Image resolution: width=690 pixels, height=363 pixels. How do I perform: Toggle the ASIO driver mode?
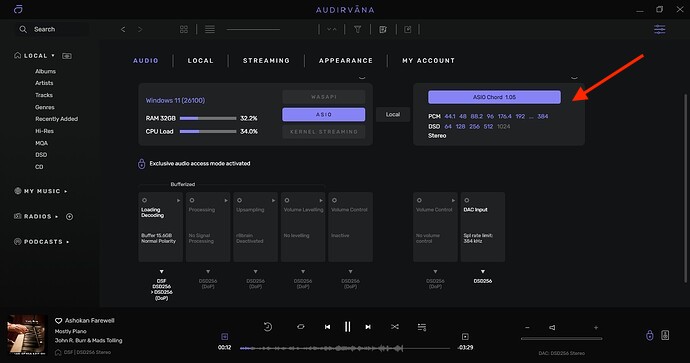tap(324, 114)
